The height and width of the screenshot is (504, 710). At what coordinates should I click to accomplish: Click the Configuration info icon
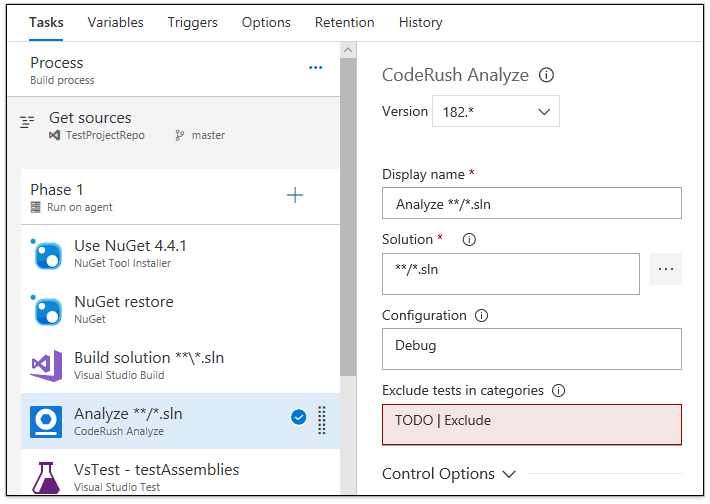(x=481, y=315)
